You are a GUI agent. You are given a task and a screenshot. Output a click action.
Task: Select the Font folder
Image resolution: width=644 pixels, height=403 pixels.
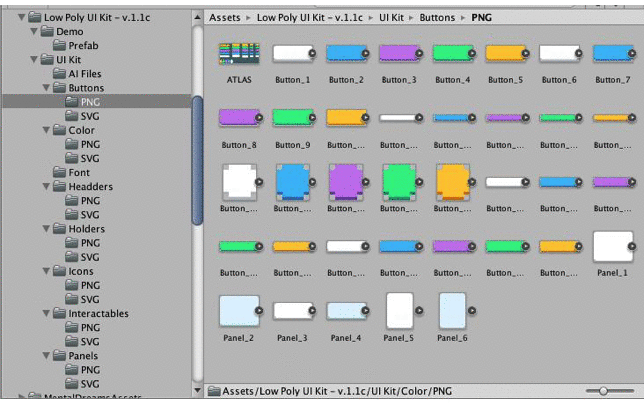(71, 173)
